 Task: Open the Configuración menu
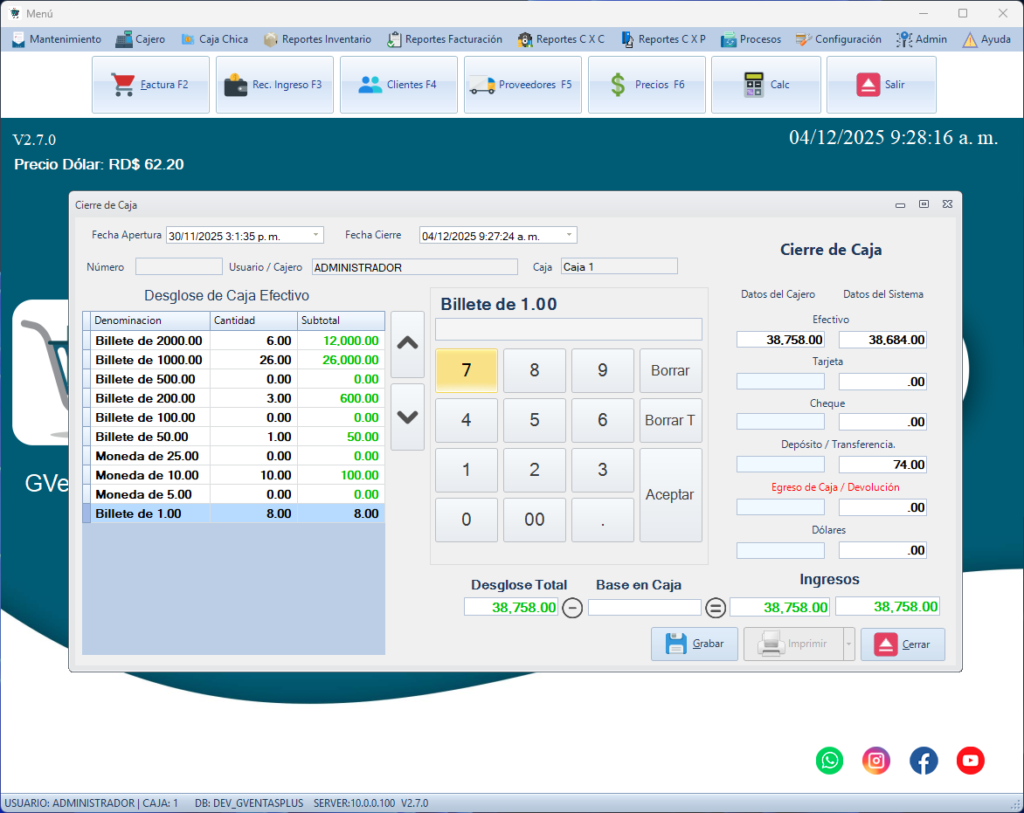tap(838, 39)
